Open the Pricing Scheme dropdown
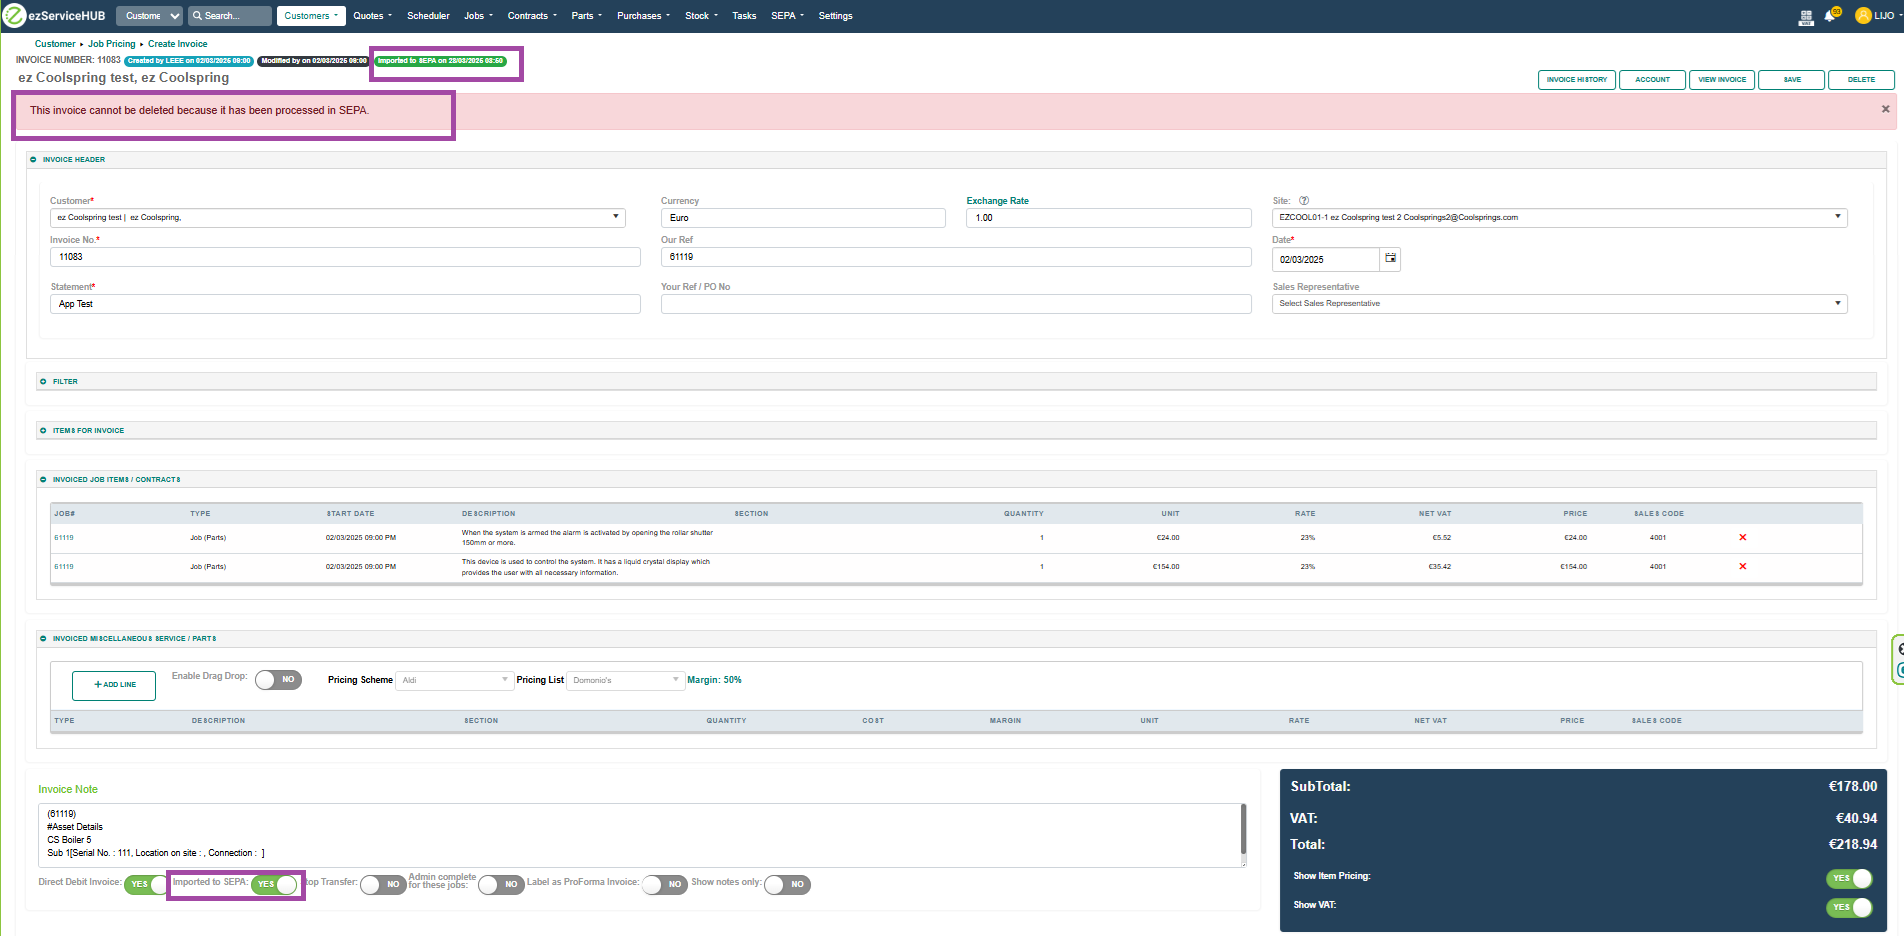Screen dimensions: 1904x936 (454, 681)
